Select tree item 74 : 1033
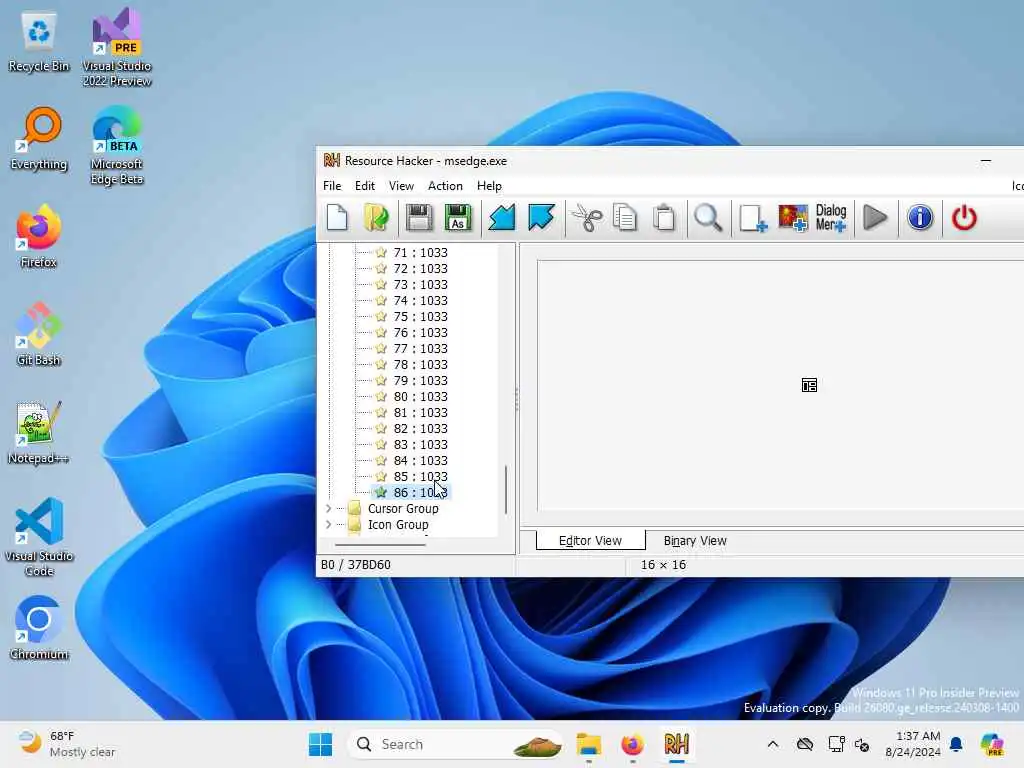Image resolution: width=1024 pixels, height=768 pixels. 420,300
